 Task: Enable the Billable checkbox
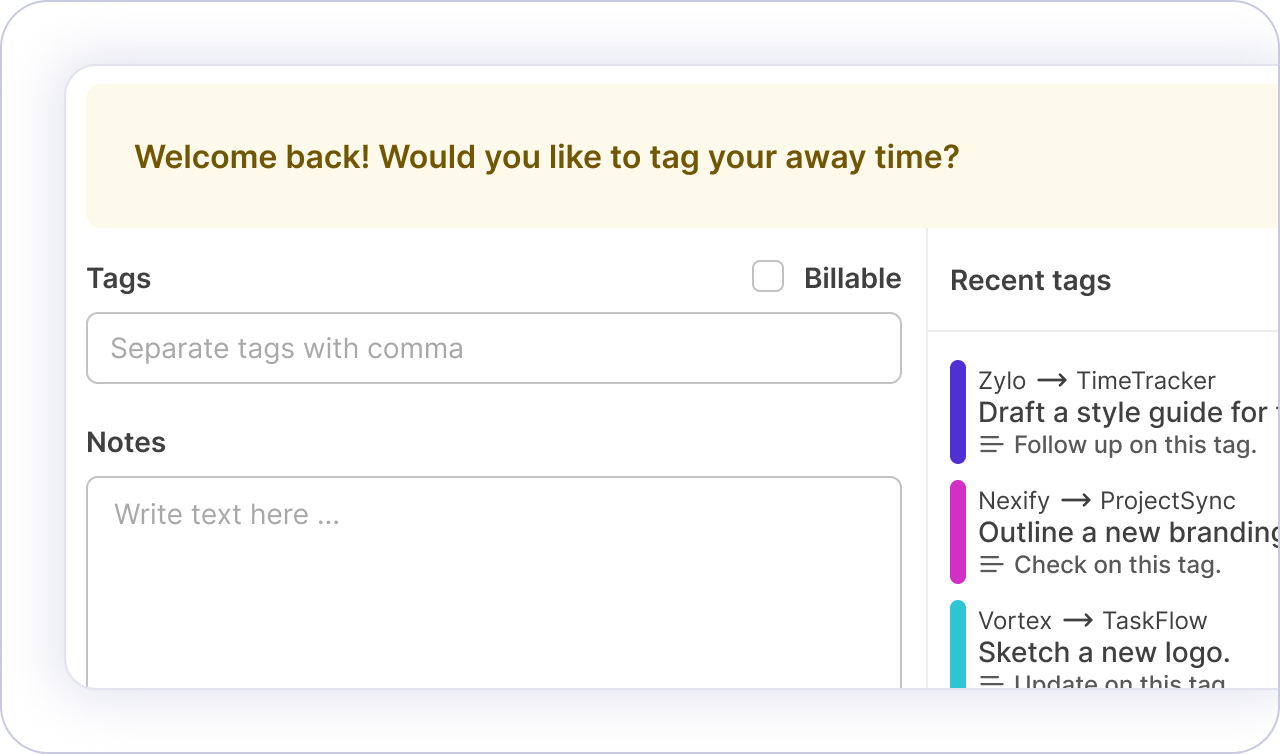coord(768,277)
